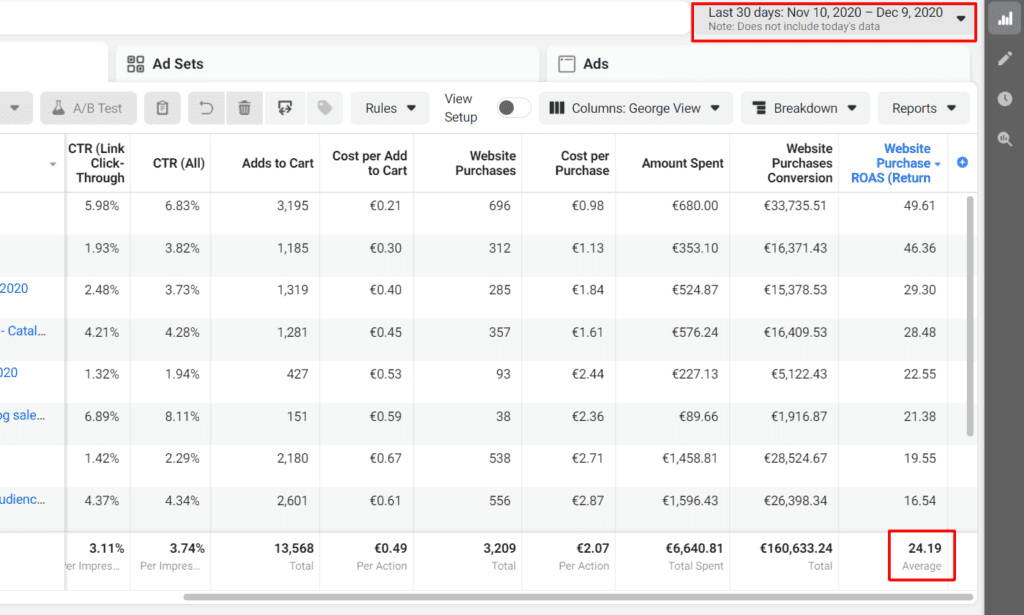Add a column with the plus icon
This screenshot has height=615, width=1024.
(x=962, y=163)
